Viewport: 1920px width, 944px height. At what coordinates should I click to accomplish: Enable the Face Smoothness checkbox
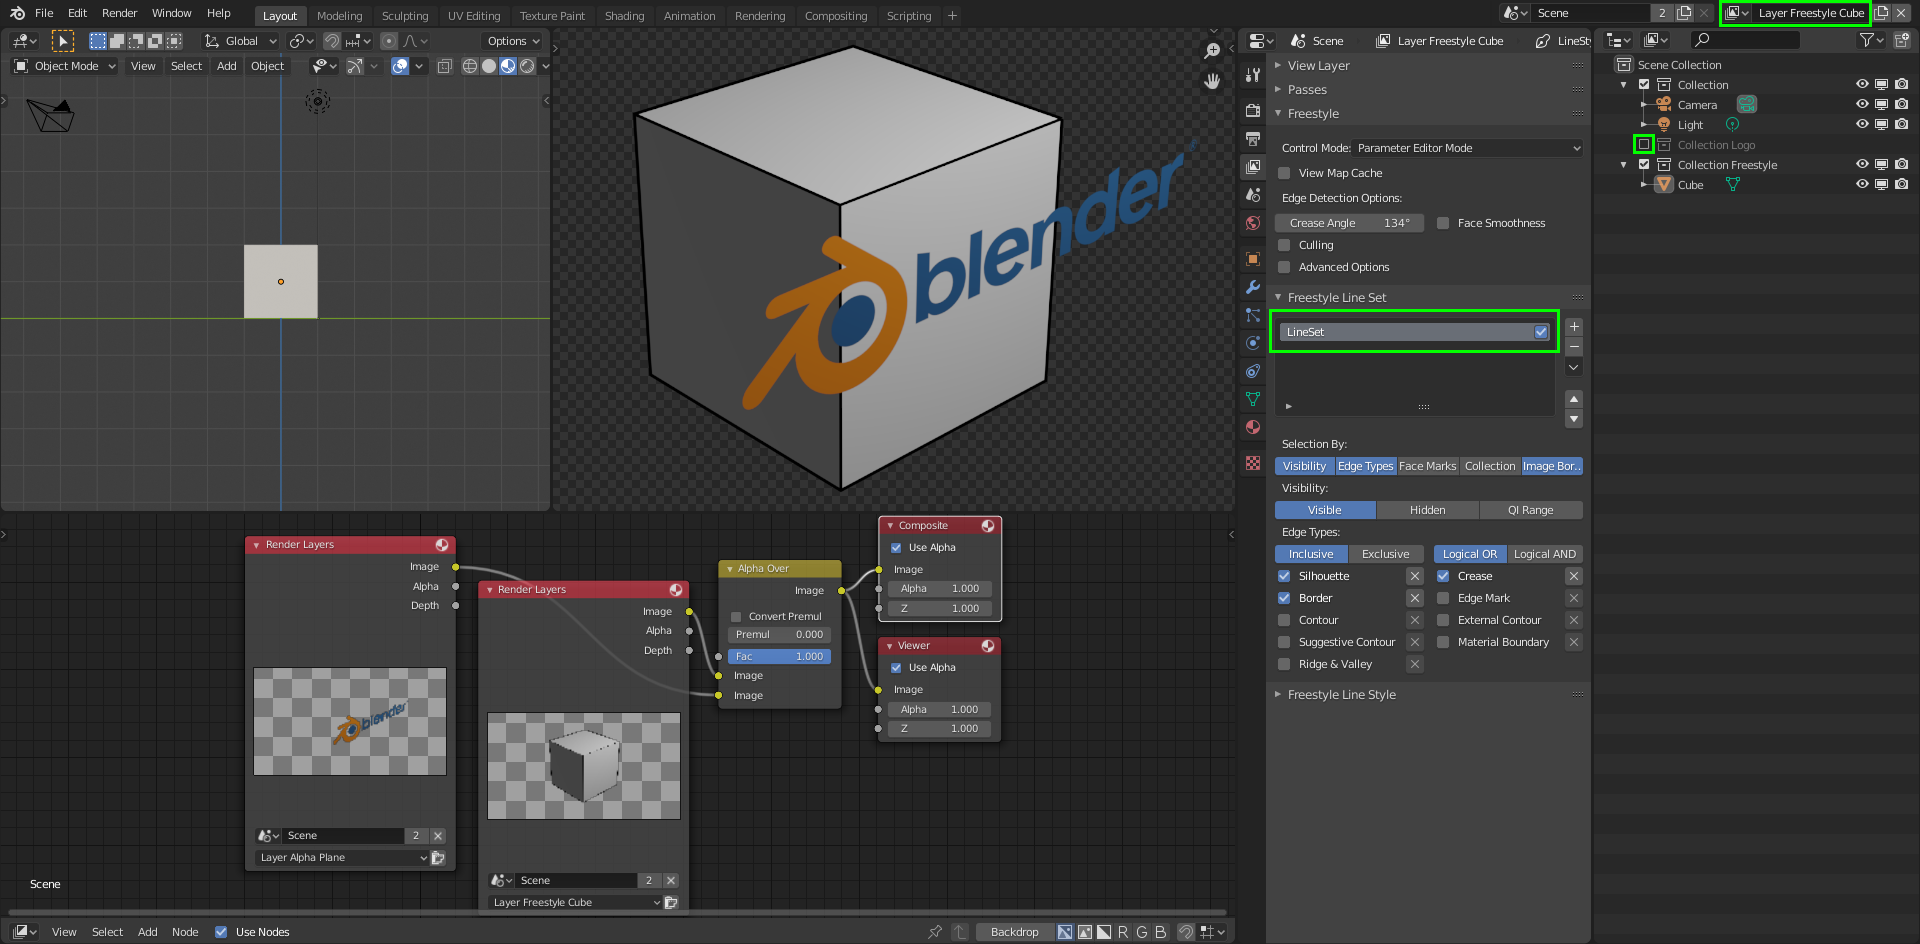[x=1443, y=223]
